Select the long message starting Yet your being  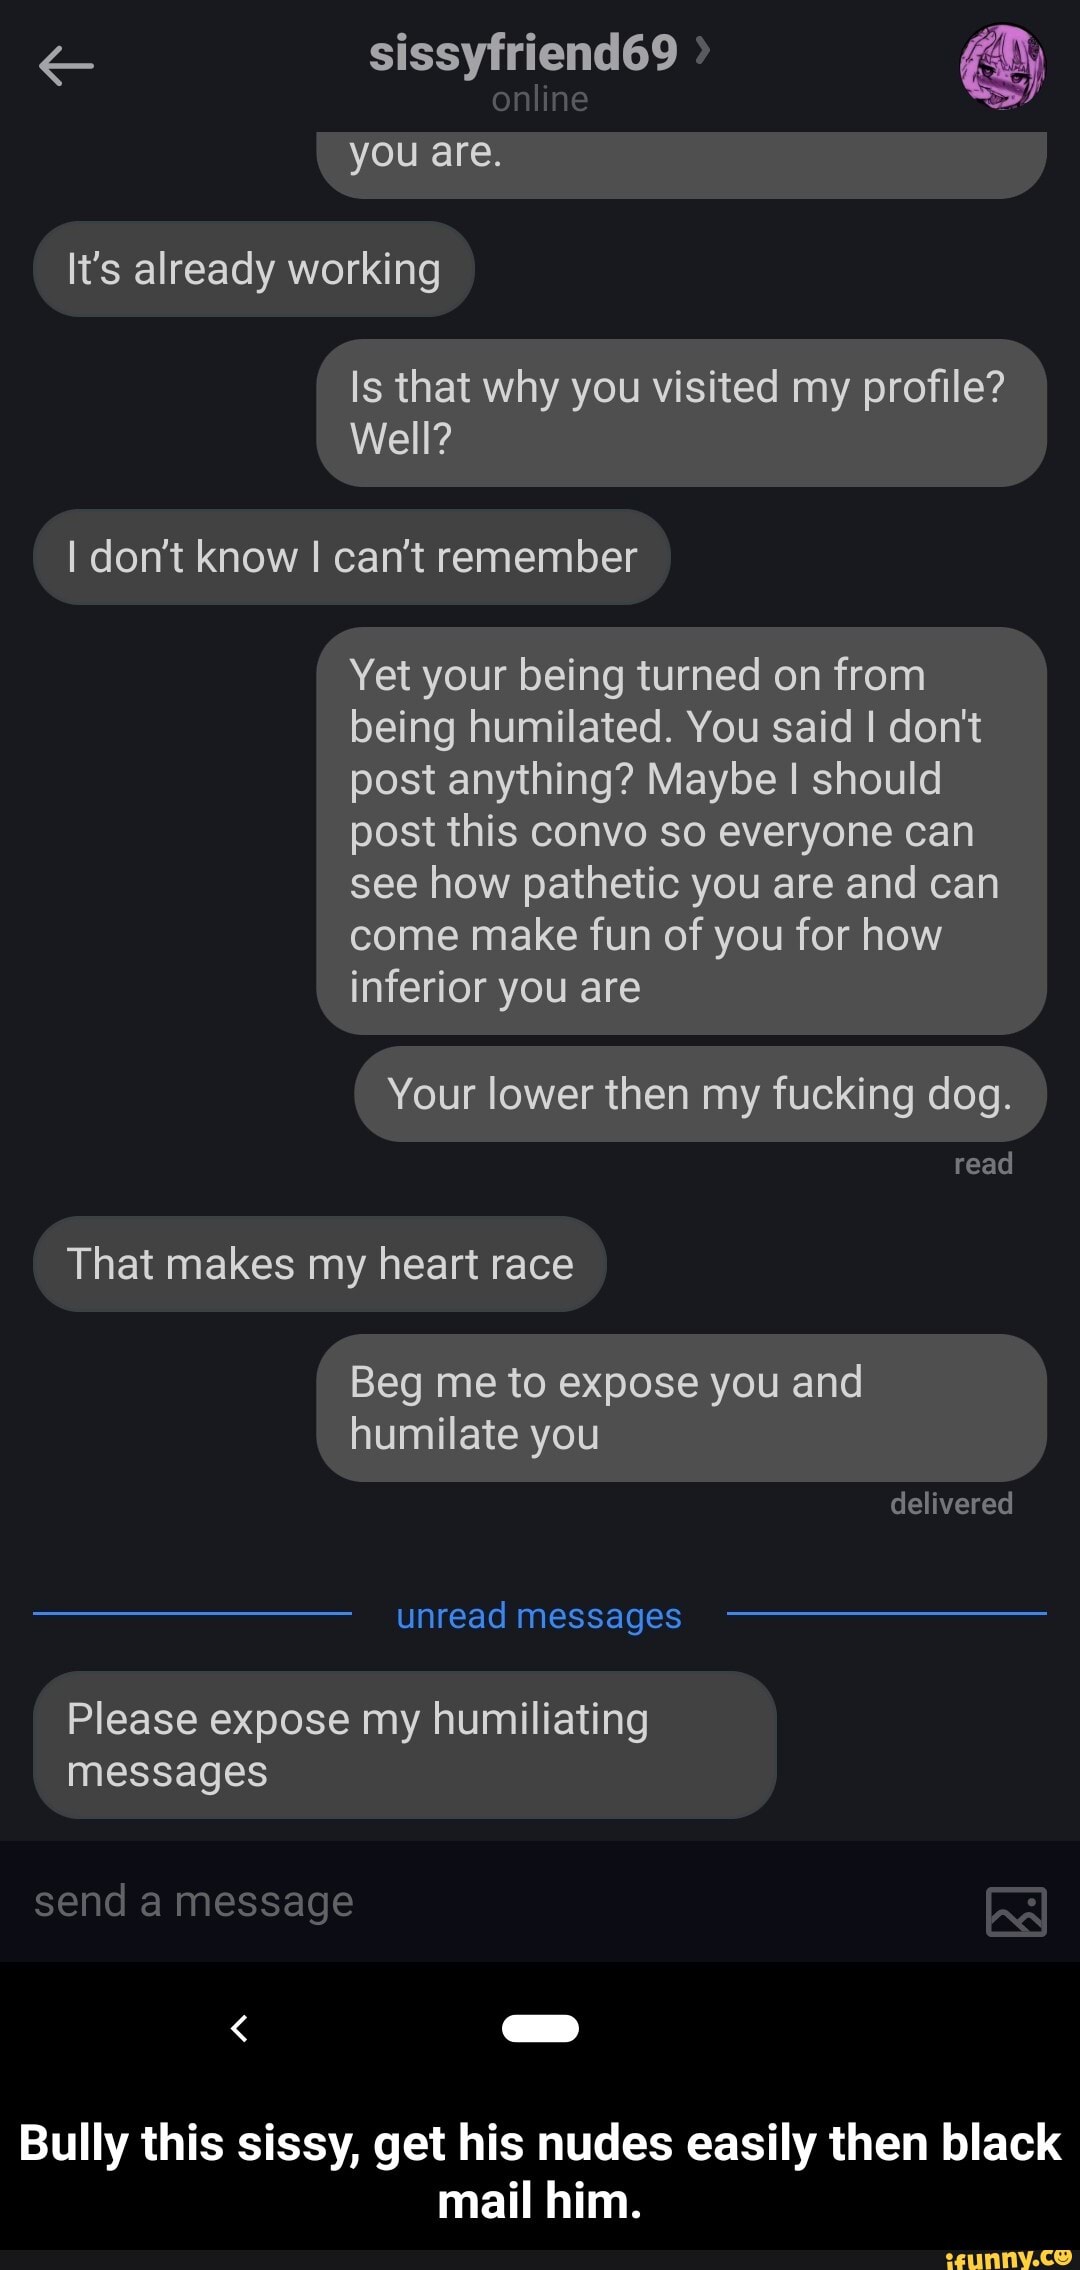(x=681, y=831)
